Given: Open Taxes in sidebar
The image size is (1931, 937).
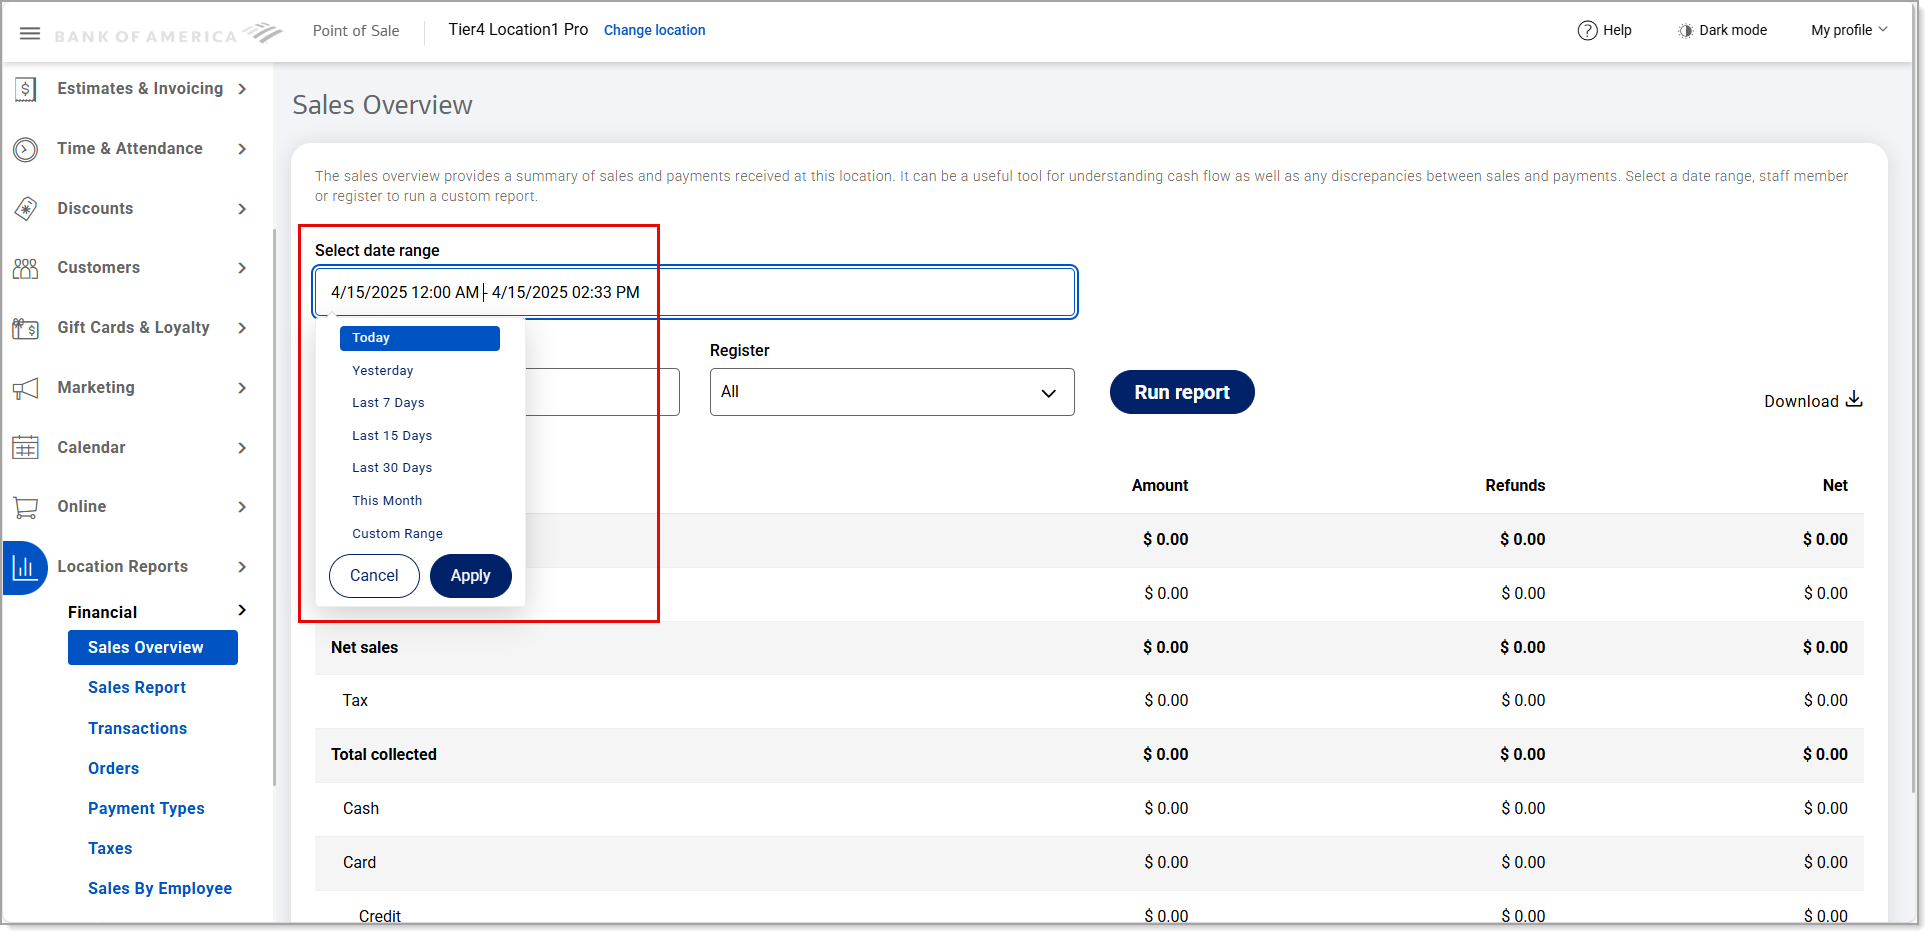Looking at the screenshot, I should point(110,849).
